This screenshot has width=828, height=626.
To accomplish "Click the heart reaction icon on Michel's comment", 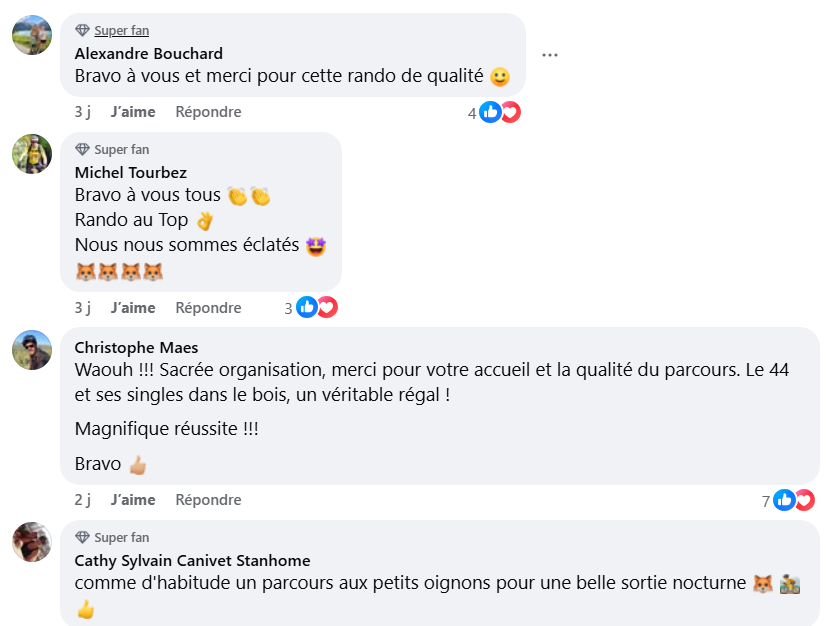I will point(327,308).
